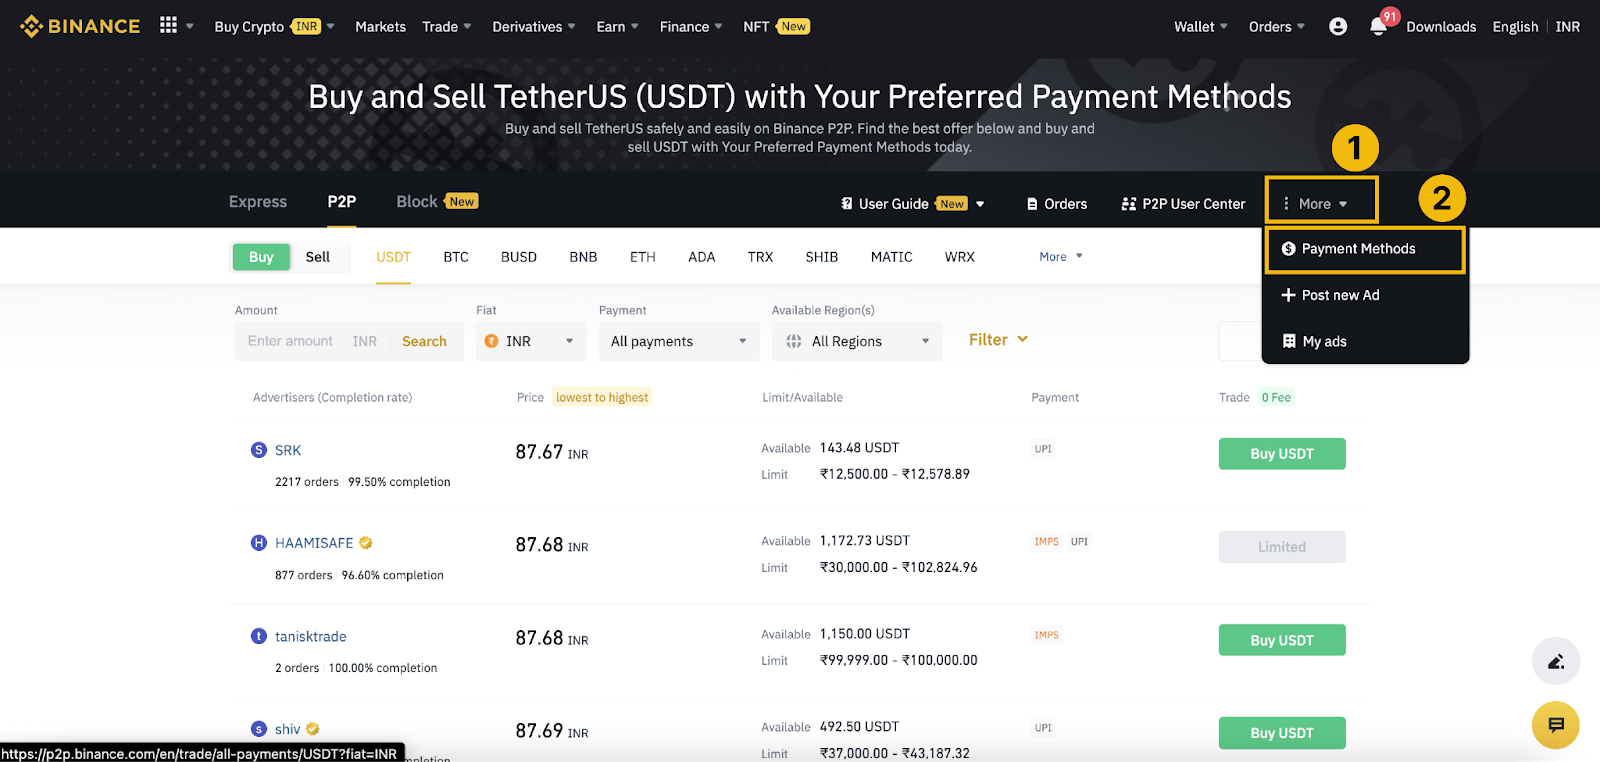Screen dimensions: 1600x762
Task: Click the Binance logo
Action: (80, 26)
